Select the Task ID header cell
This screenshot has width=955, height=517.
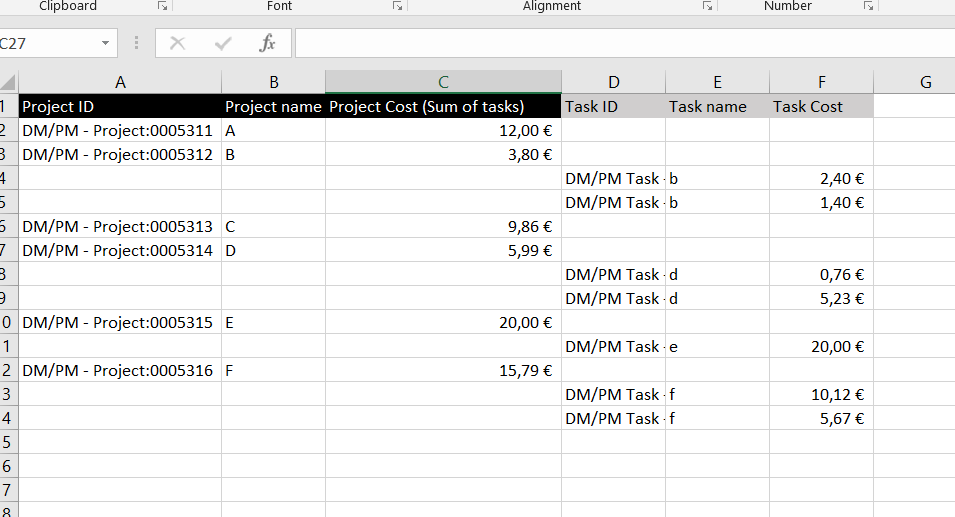point(613,107)
